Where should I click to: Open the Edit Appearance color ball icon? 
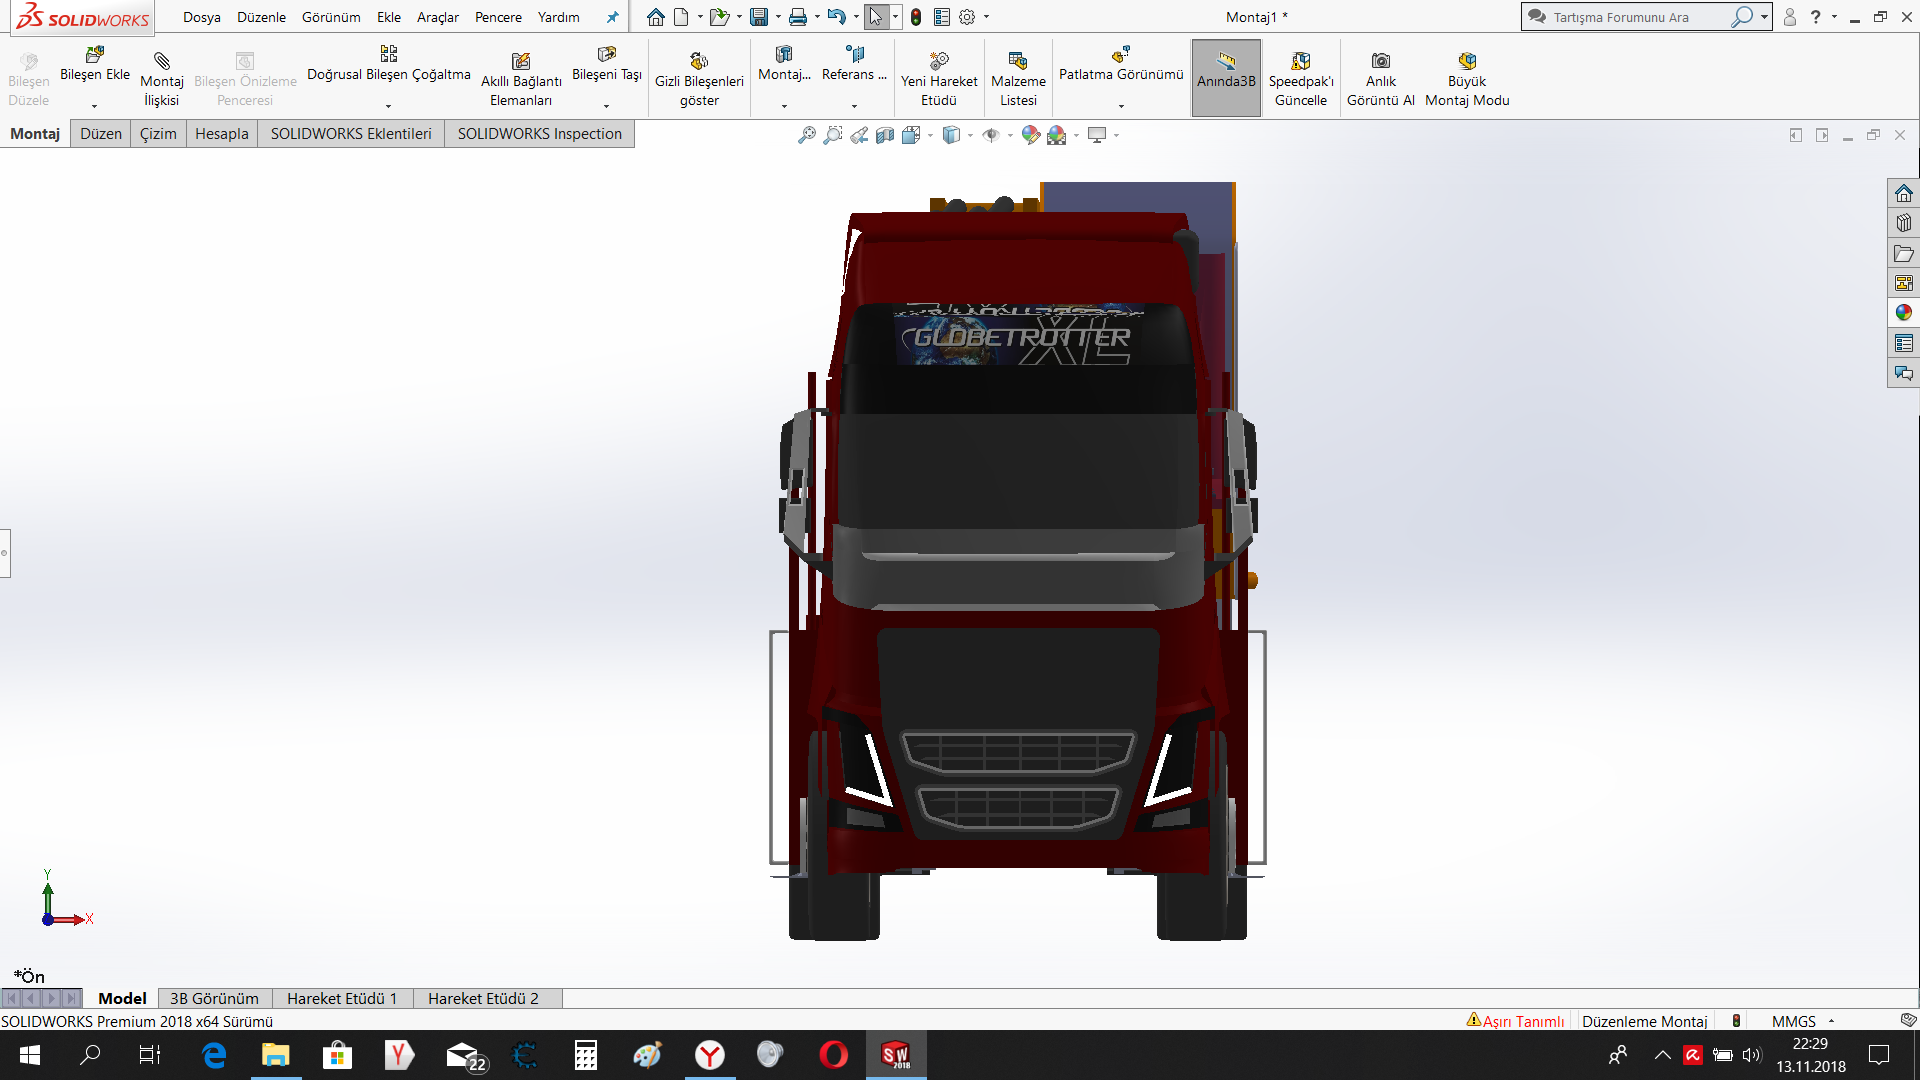pyautogui.click(x=1030, y=135)
